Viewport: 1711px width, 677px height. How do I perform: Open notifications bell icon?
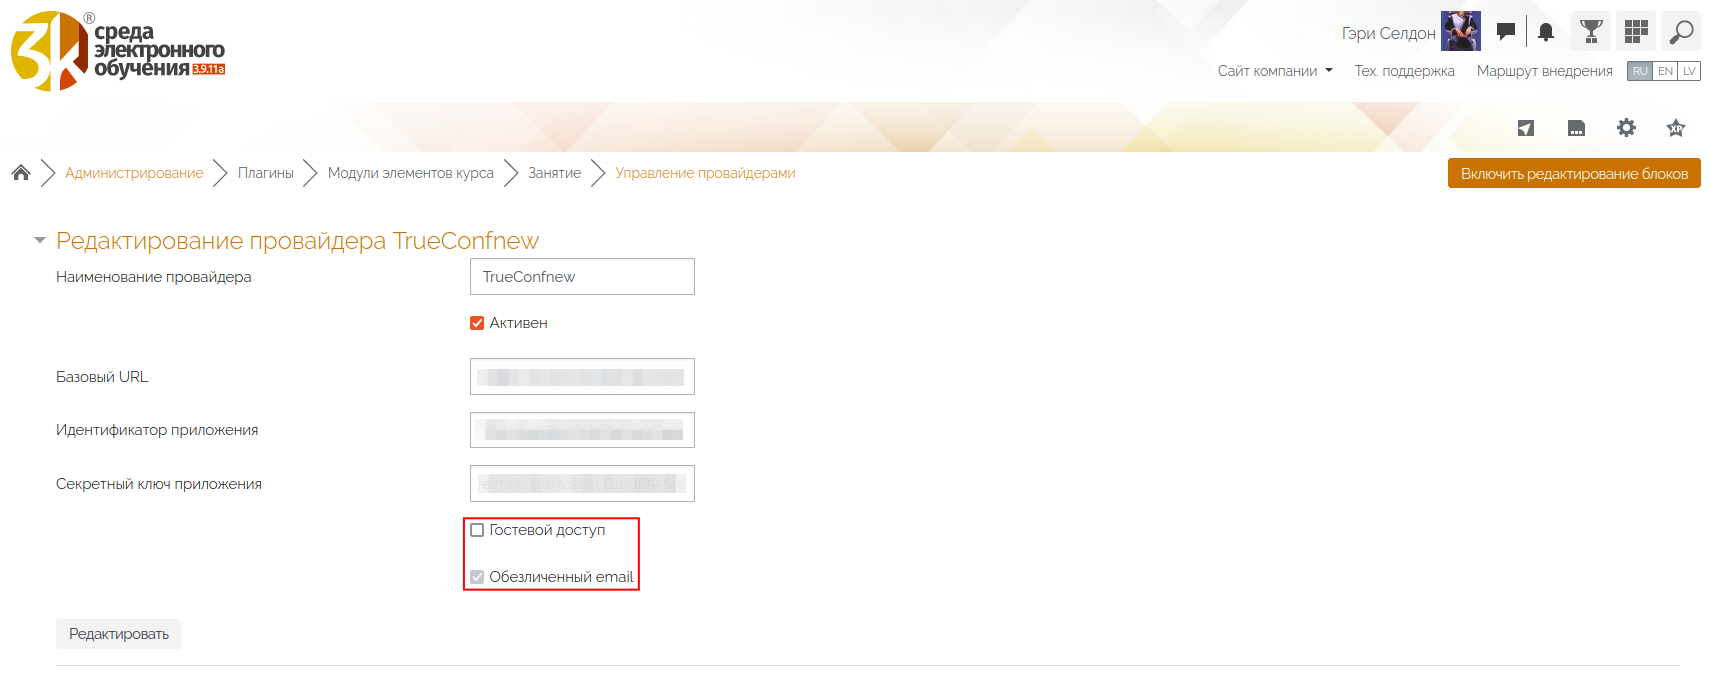click(1546, 32)
